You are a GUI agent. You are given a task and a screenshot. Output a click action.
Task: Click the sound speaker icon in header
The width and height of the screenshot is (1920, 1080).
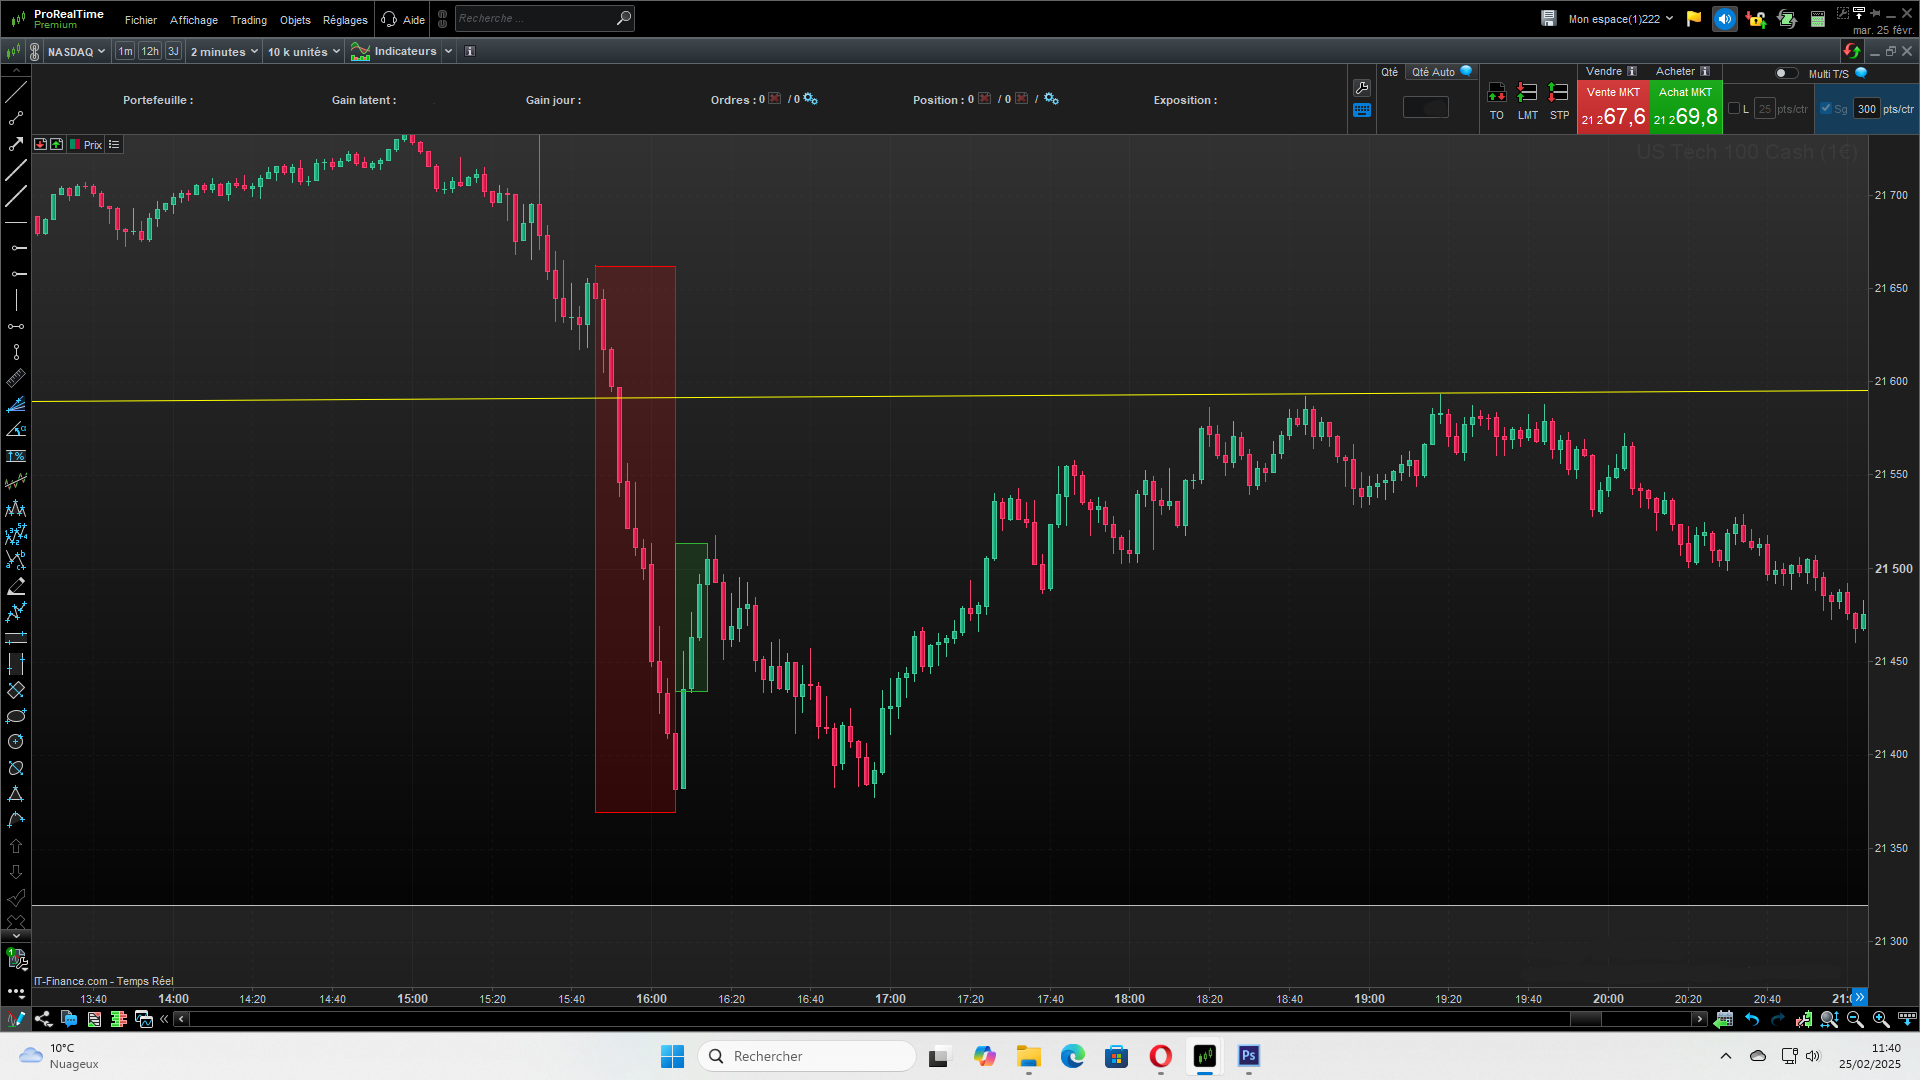1724,19
